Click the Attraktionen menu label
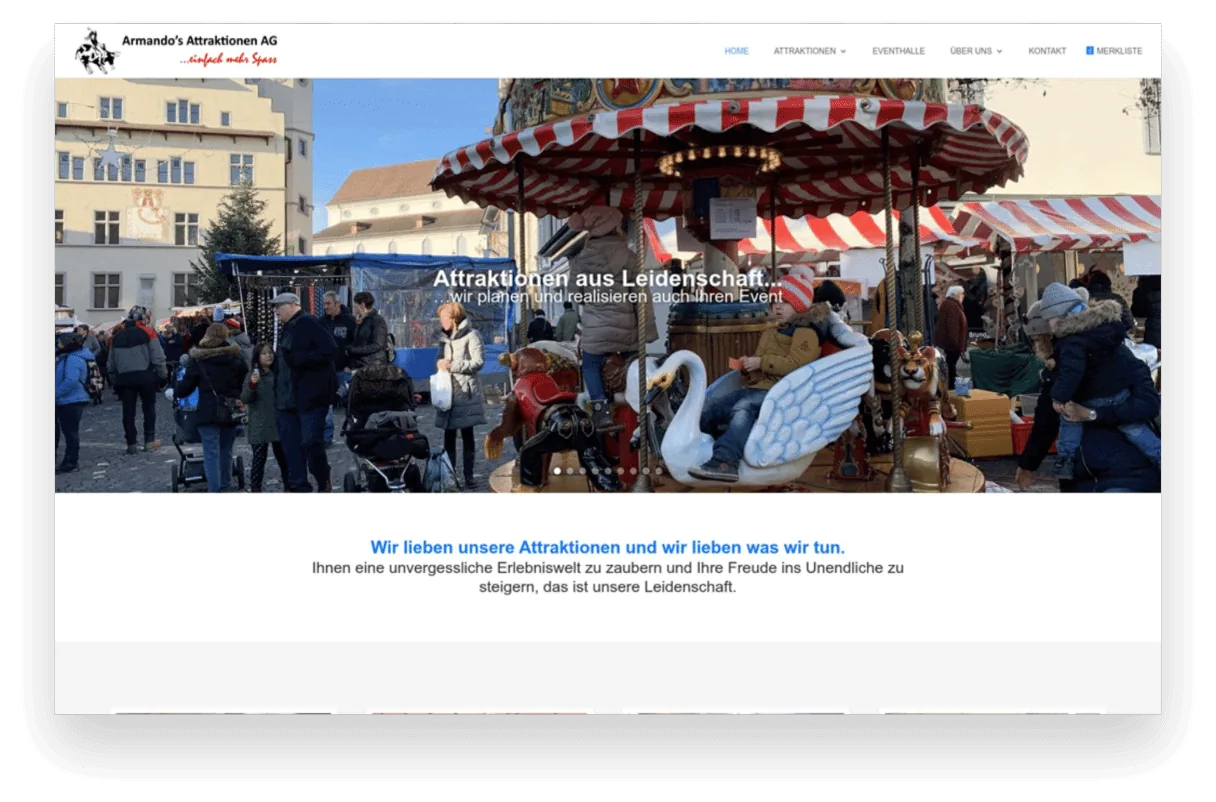Screen dimensions: 1216x802 click(804, 51)
